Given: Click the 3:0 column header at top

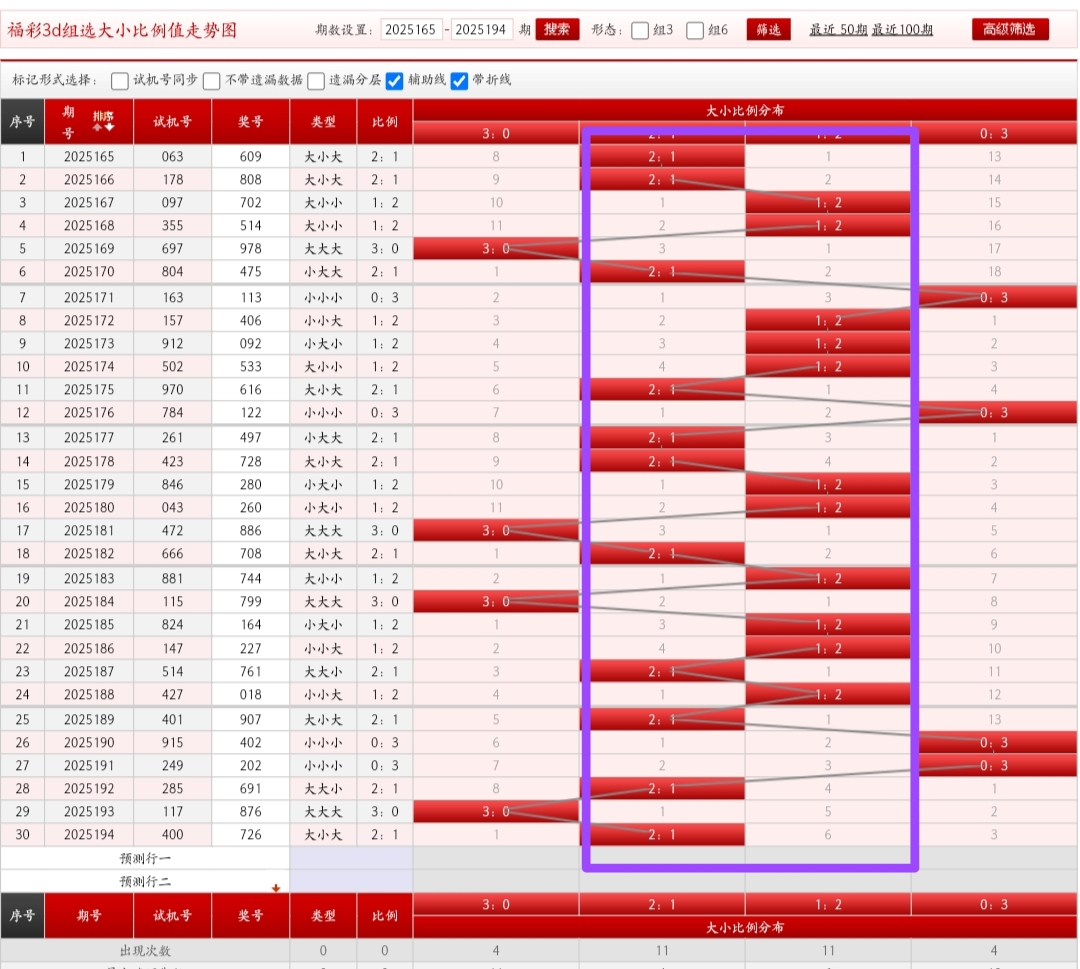Looking at the screenshot, I should click(x=496, y=133).
